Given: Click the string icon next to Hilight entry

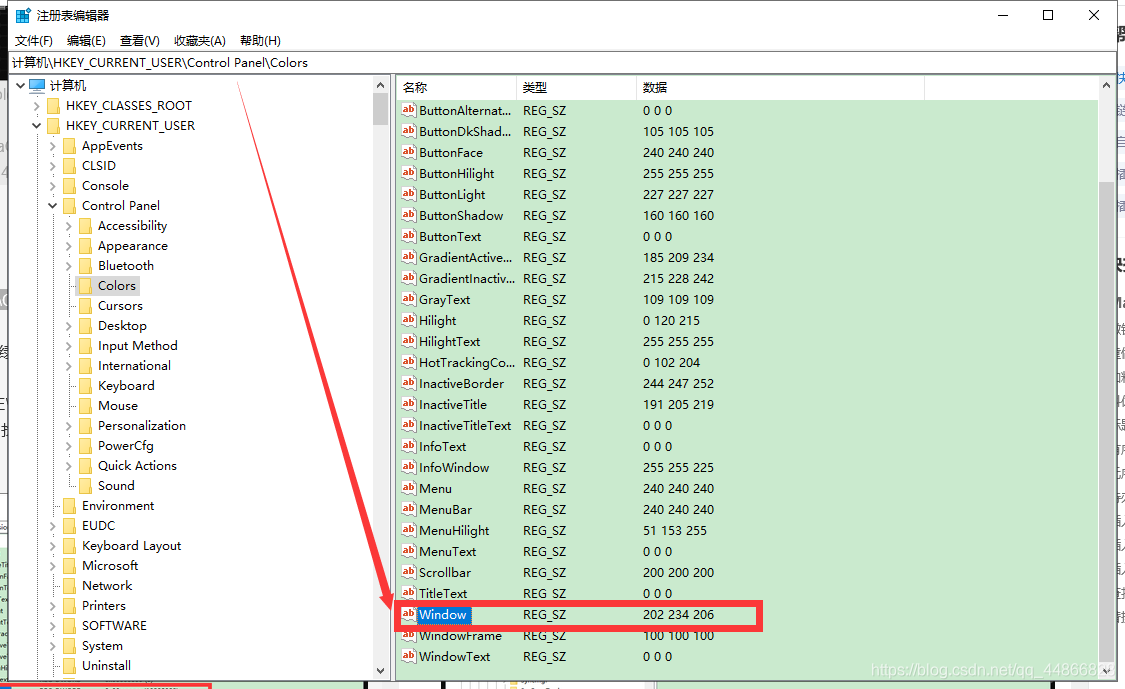Looking at the screenshot, I should 408,321.
